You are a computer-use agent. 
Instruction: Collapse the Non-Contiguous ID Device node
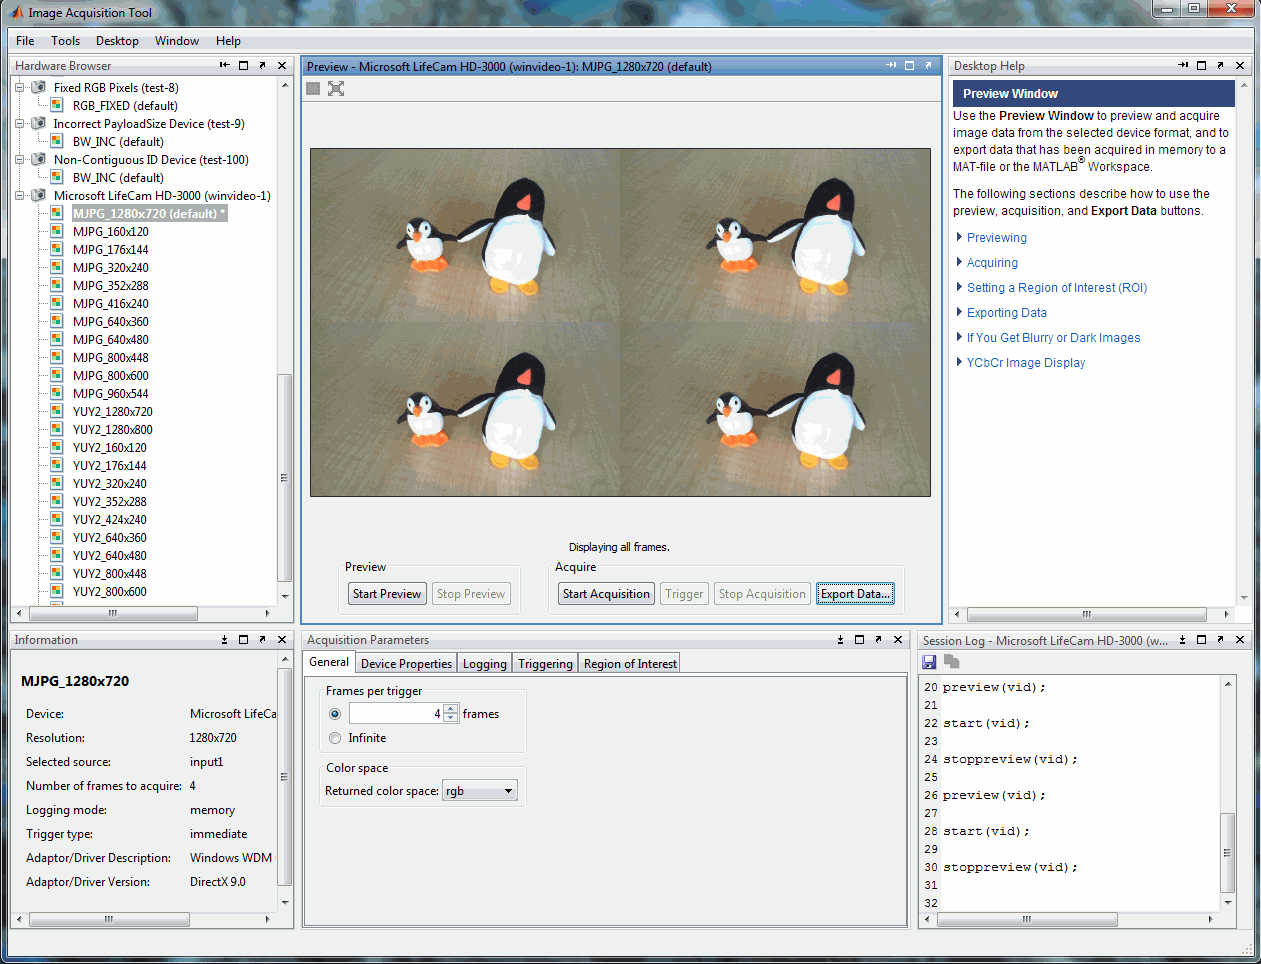tap(19, 159)
